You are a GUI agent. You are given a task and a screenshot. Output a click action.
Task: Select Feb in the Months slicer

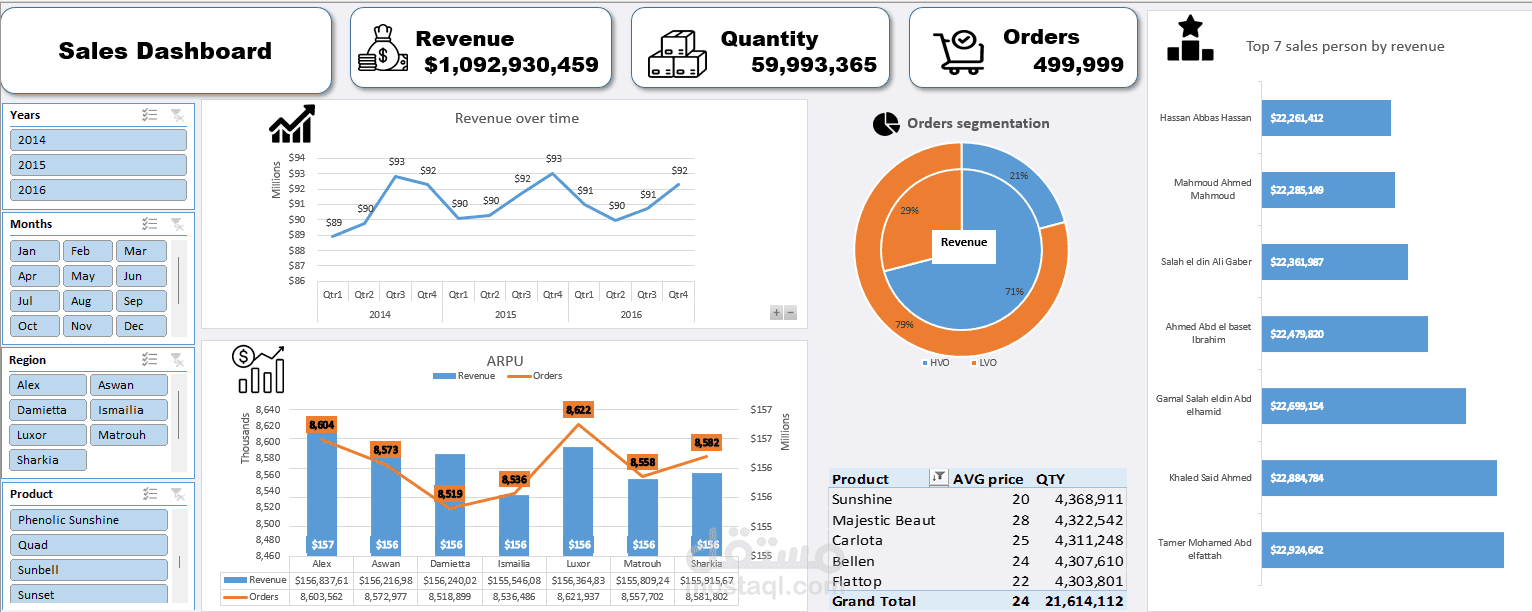click(88, 250)
